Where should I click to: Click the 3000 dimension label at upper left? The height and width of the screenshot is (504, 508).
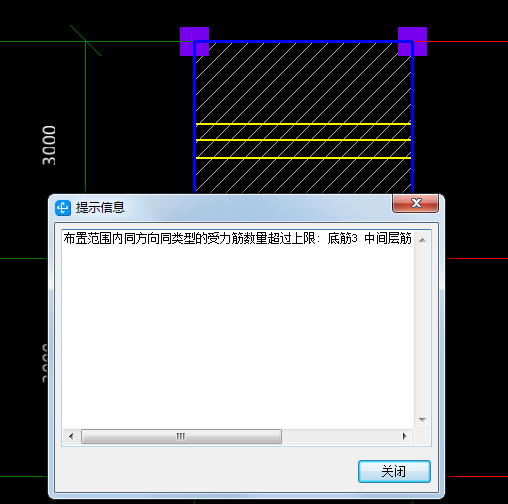[x=49, y=145]
